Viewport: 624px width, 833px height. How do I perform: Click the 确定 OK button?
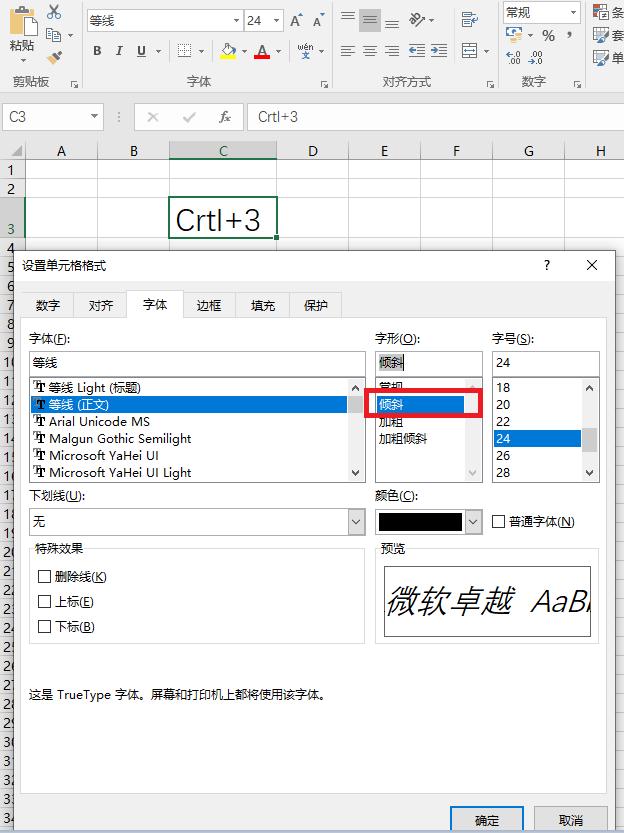pyautogui.click(x=486, y=820)
